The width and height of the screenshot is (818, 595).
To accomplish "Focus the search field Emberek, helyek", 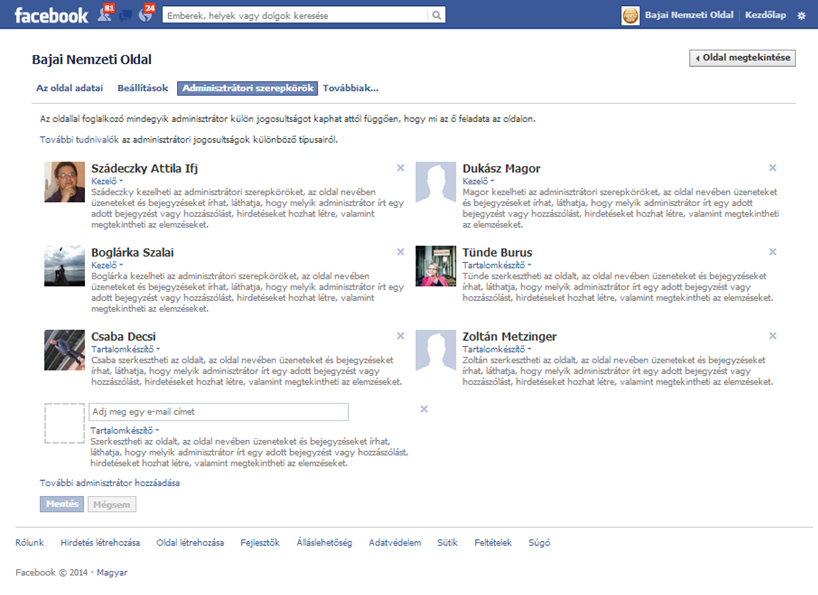I will click(x=295, y=16).
